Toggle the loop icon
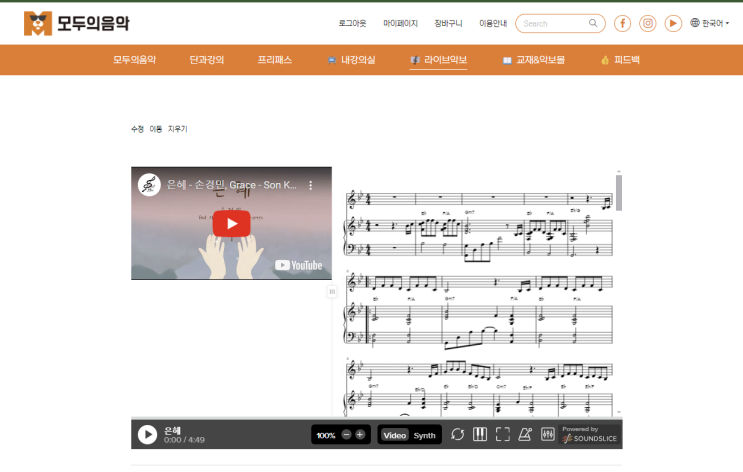The height and width of the screenshot is (472, 743). [x=457, y=434]
